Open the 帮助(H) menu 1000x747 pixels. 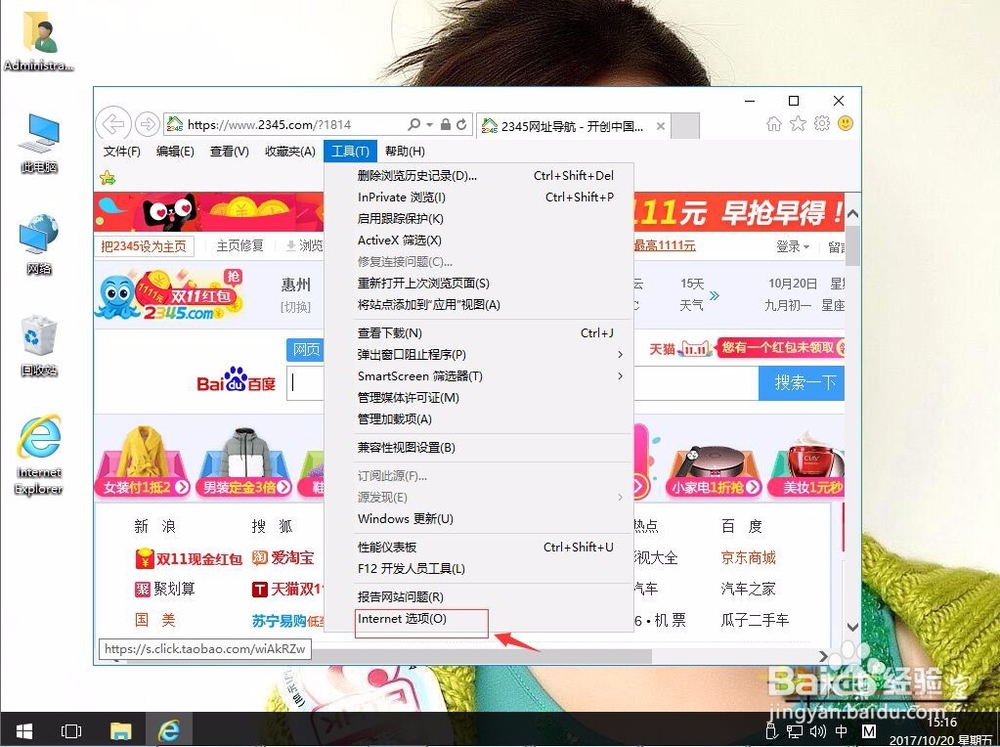(405, 151)
